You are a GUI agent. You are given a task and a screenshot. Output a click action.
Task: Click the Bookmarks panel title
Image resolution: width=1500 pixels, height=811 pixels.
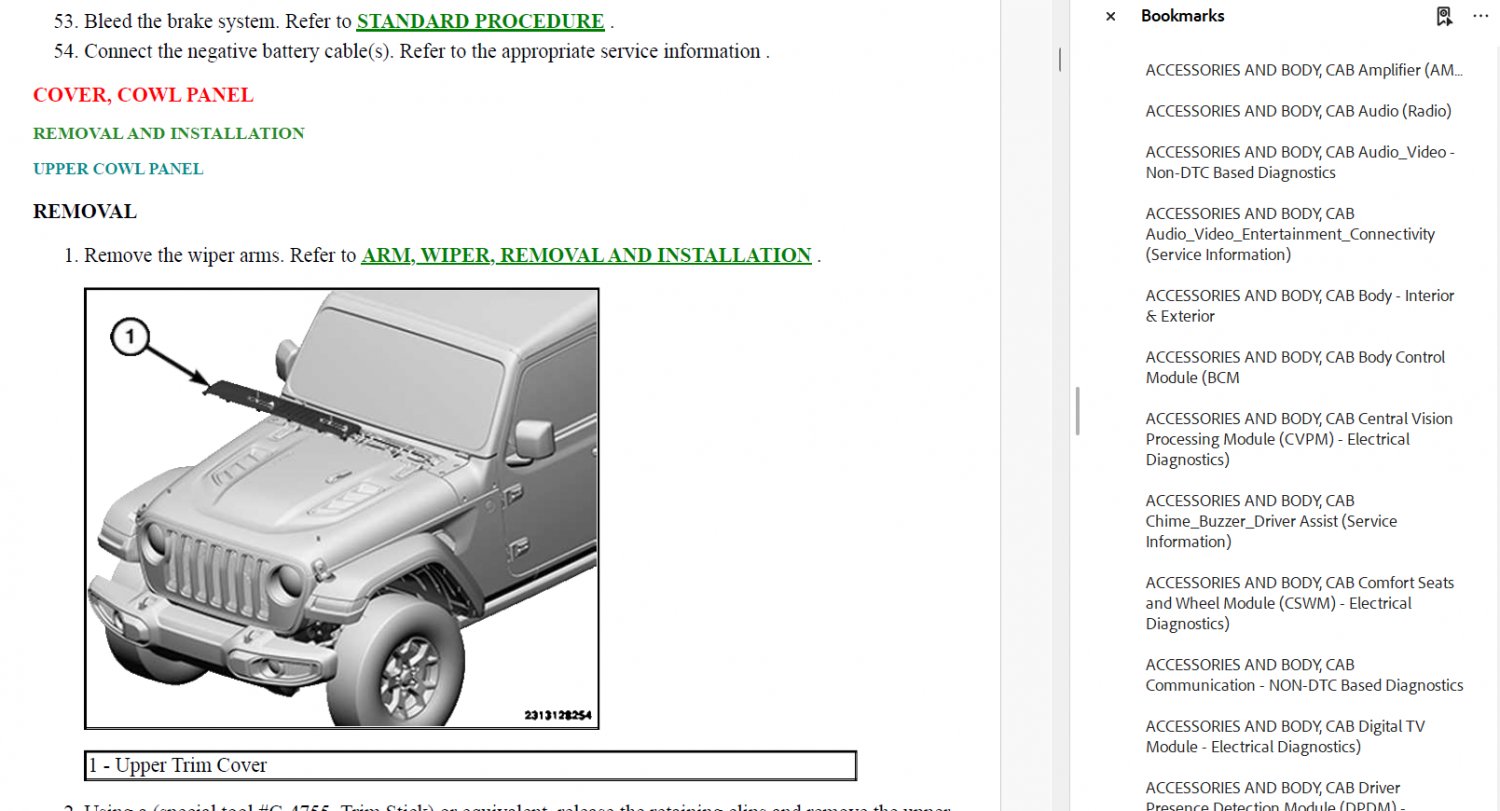pyautogui.click(x=1182, y=16)
